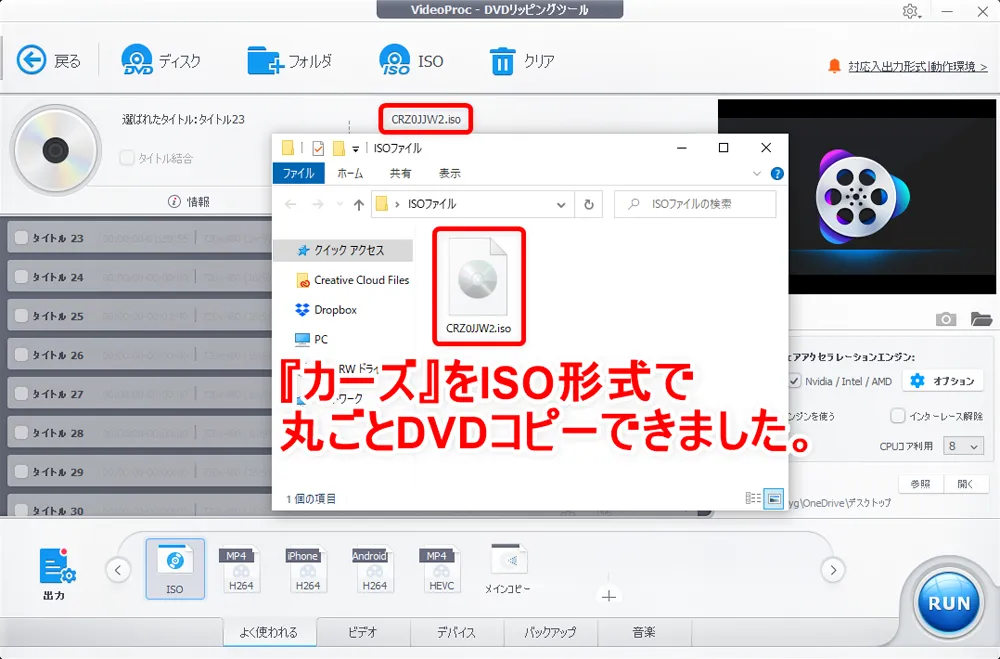Open the CPUコア利用 dropdown
The width and height of the screenshot is (1000, 659).
click(963, 446)
